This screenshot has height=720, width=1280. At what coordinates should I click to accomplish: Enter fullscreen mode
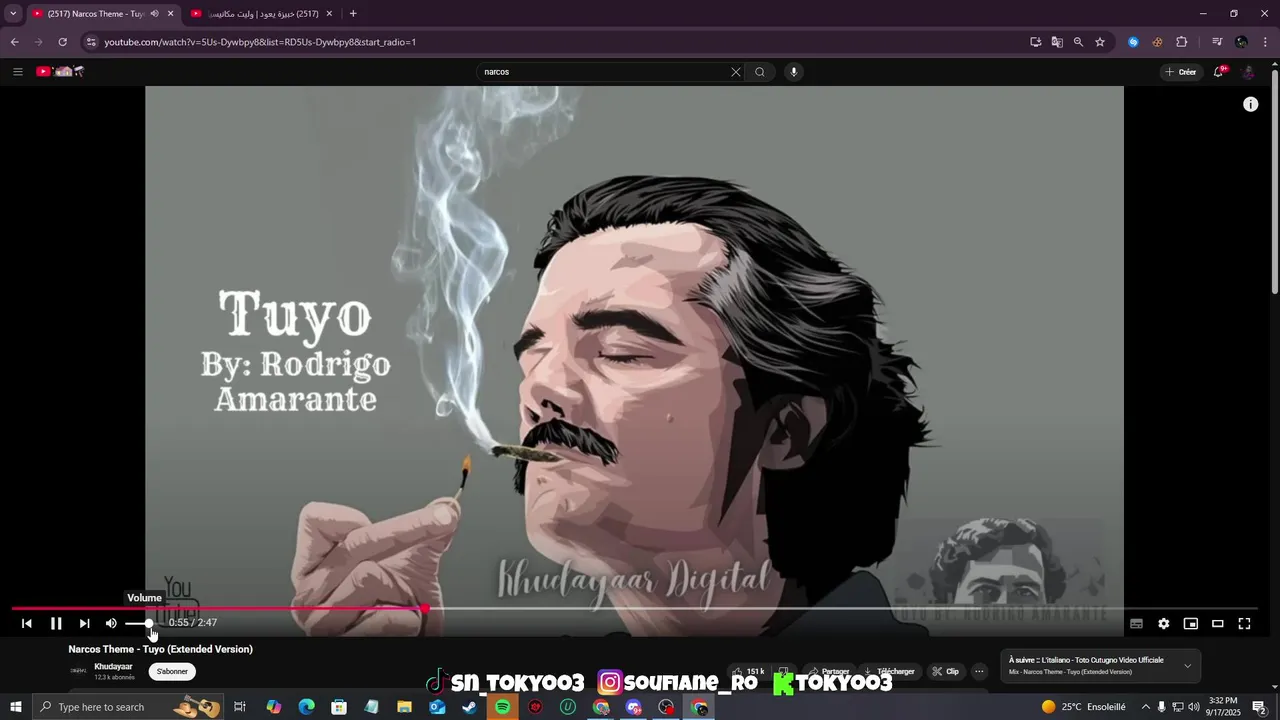tap(1244, 623)
